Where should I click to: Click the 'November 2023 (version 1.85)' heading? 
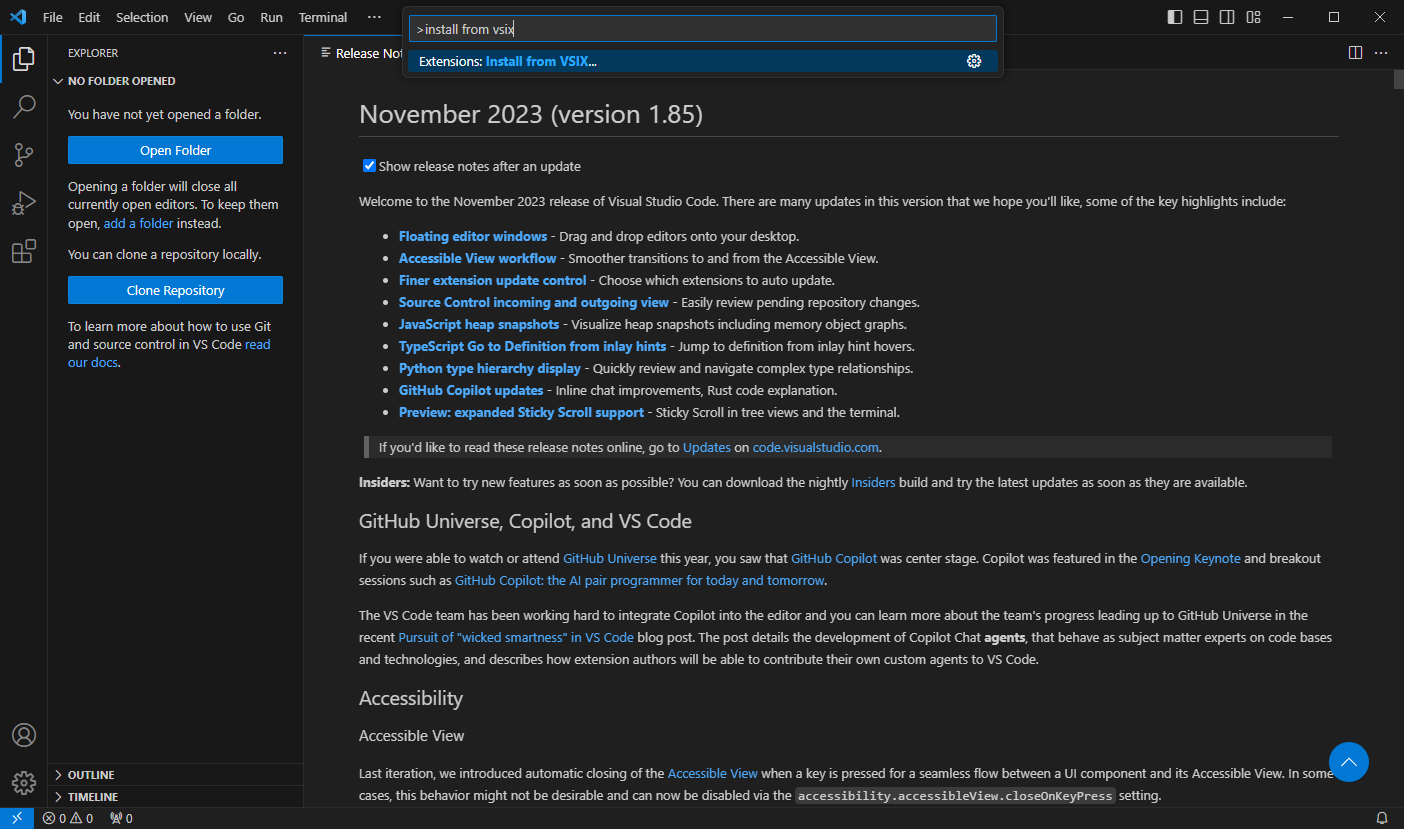coord(531,114)
